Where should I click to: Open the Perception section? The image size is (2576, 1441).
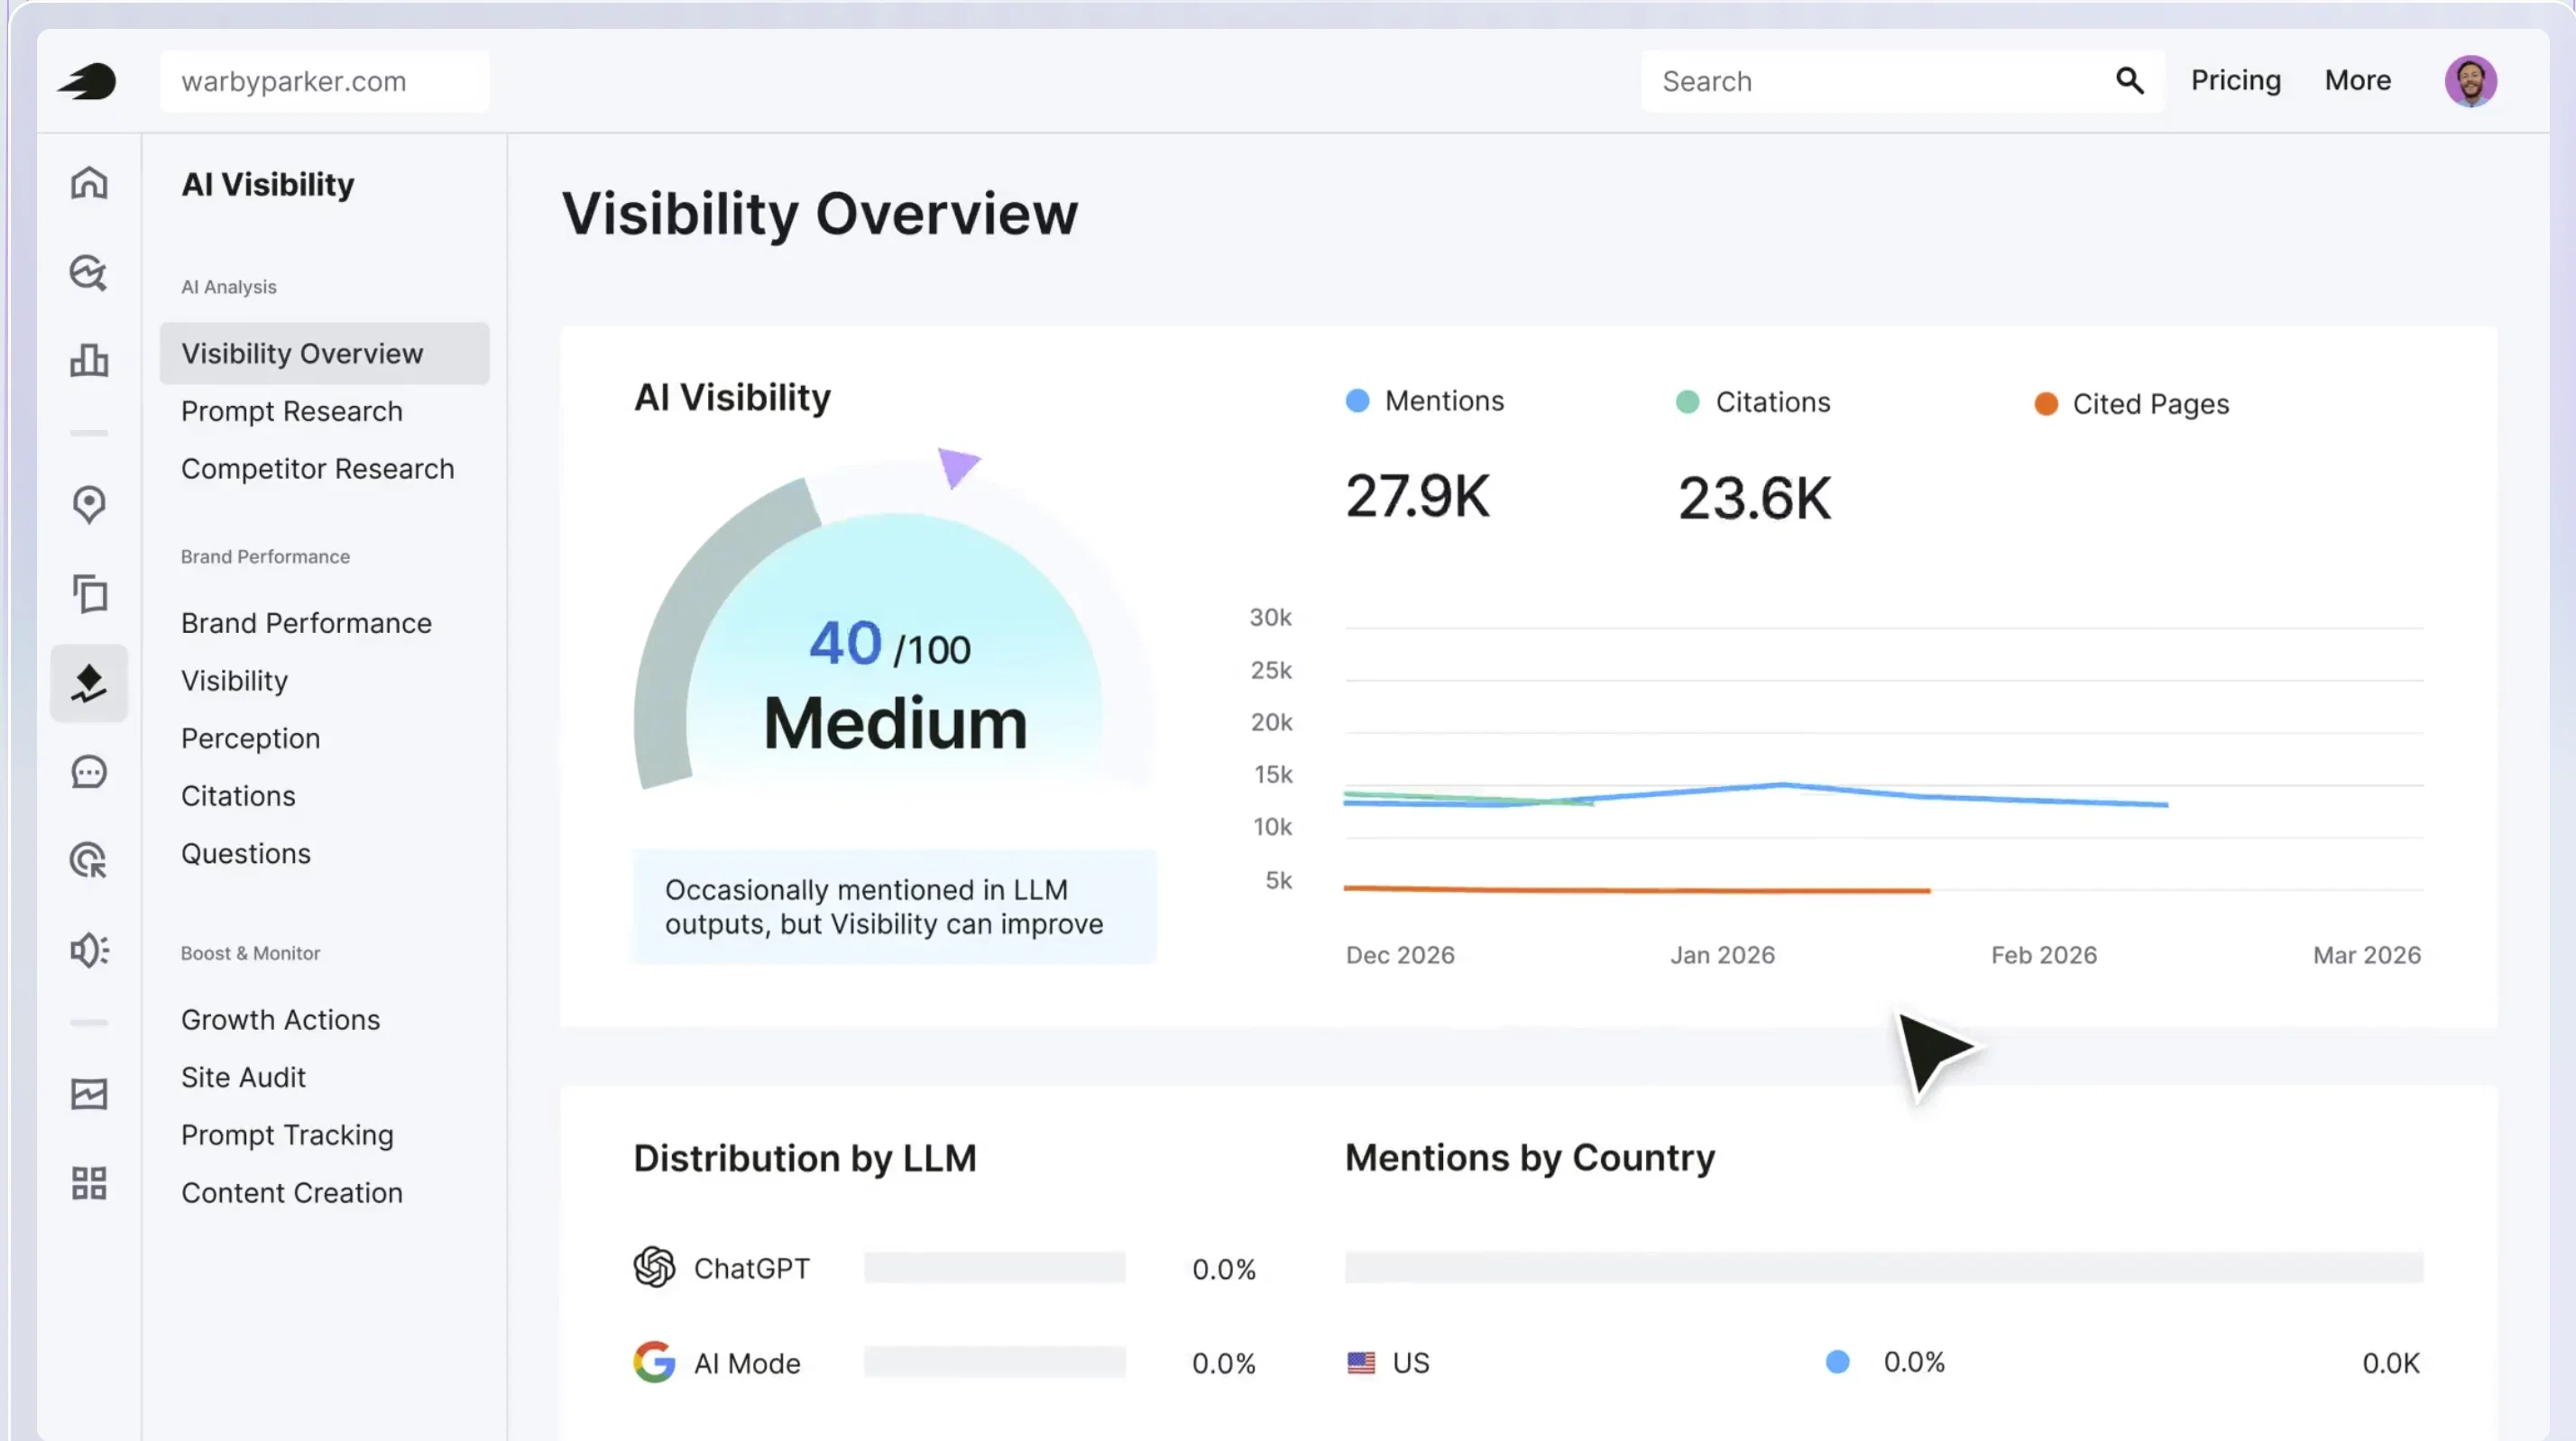point(251,739)
